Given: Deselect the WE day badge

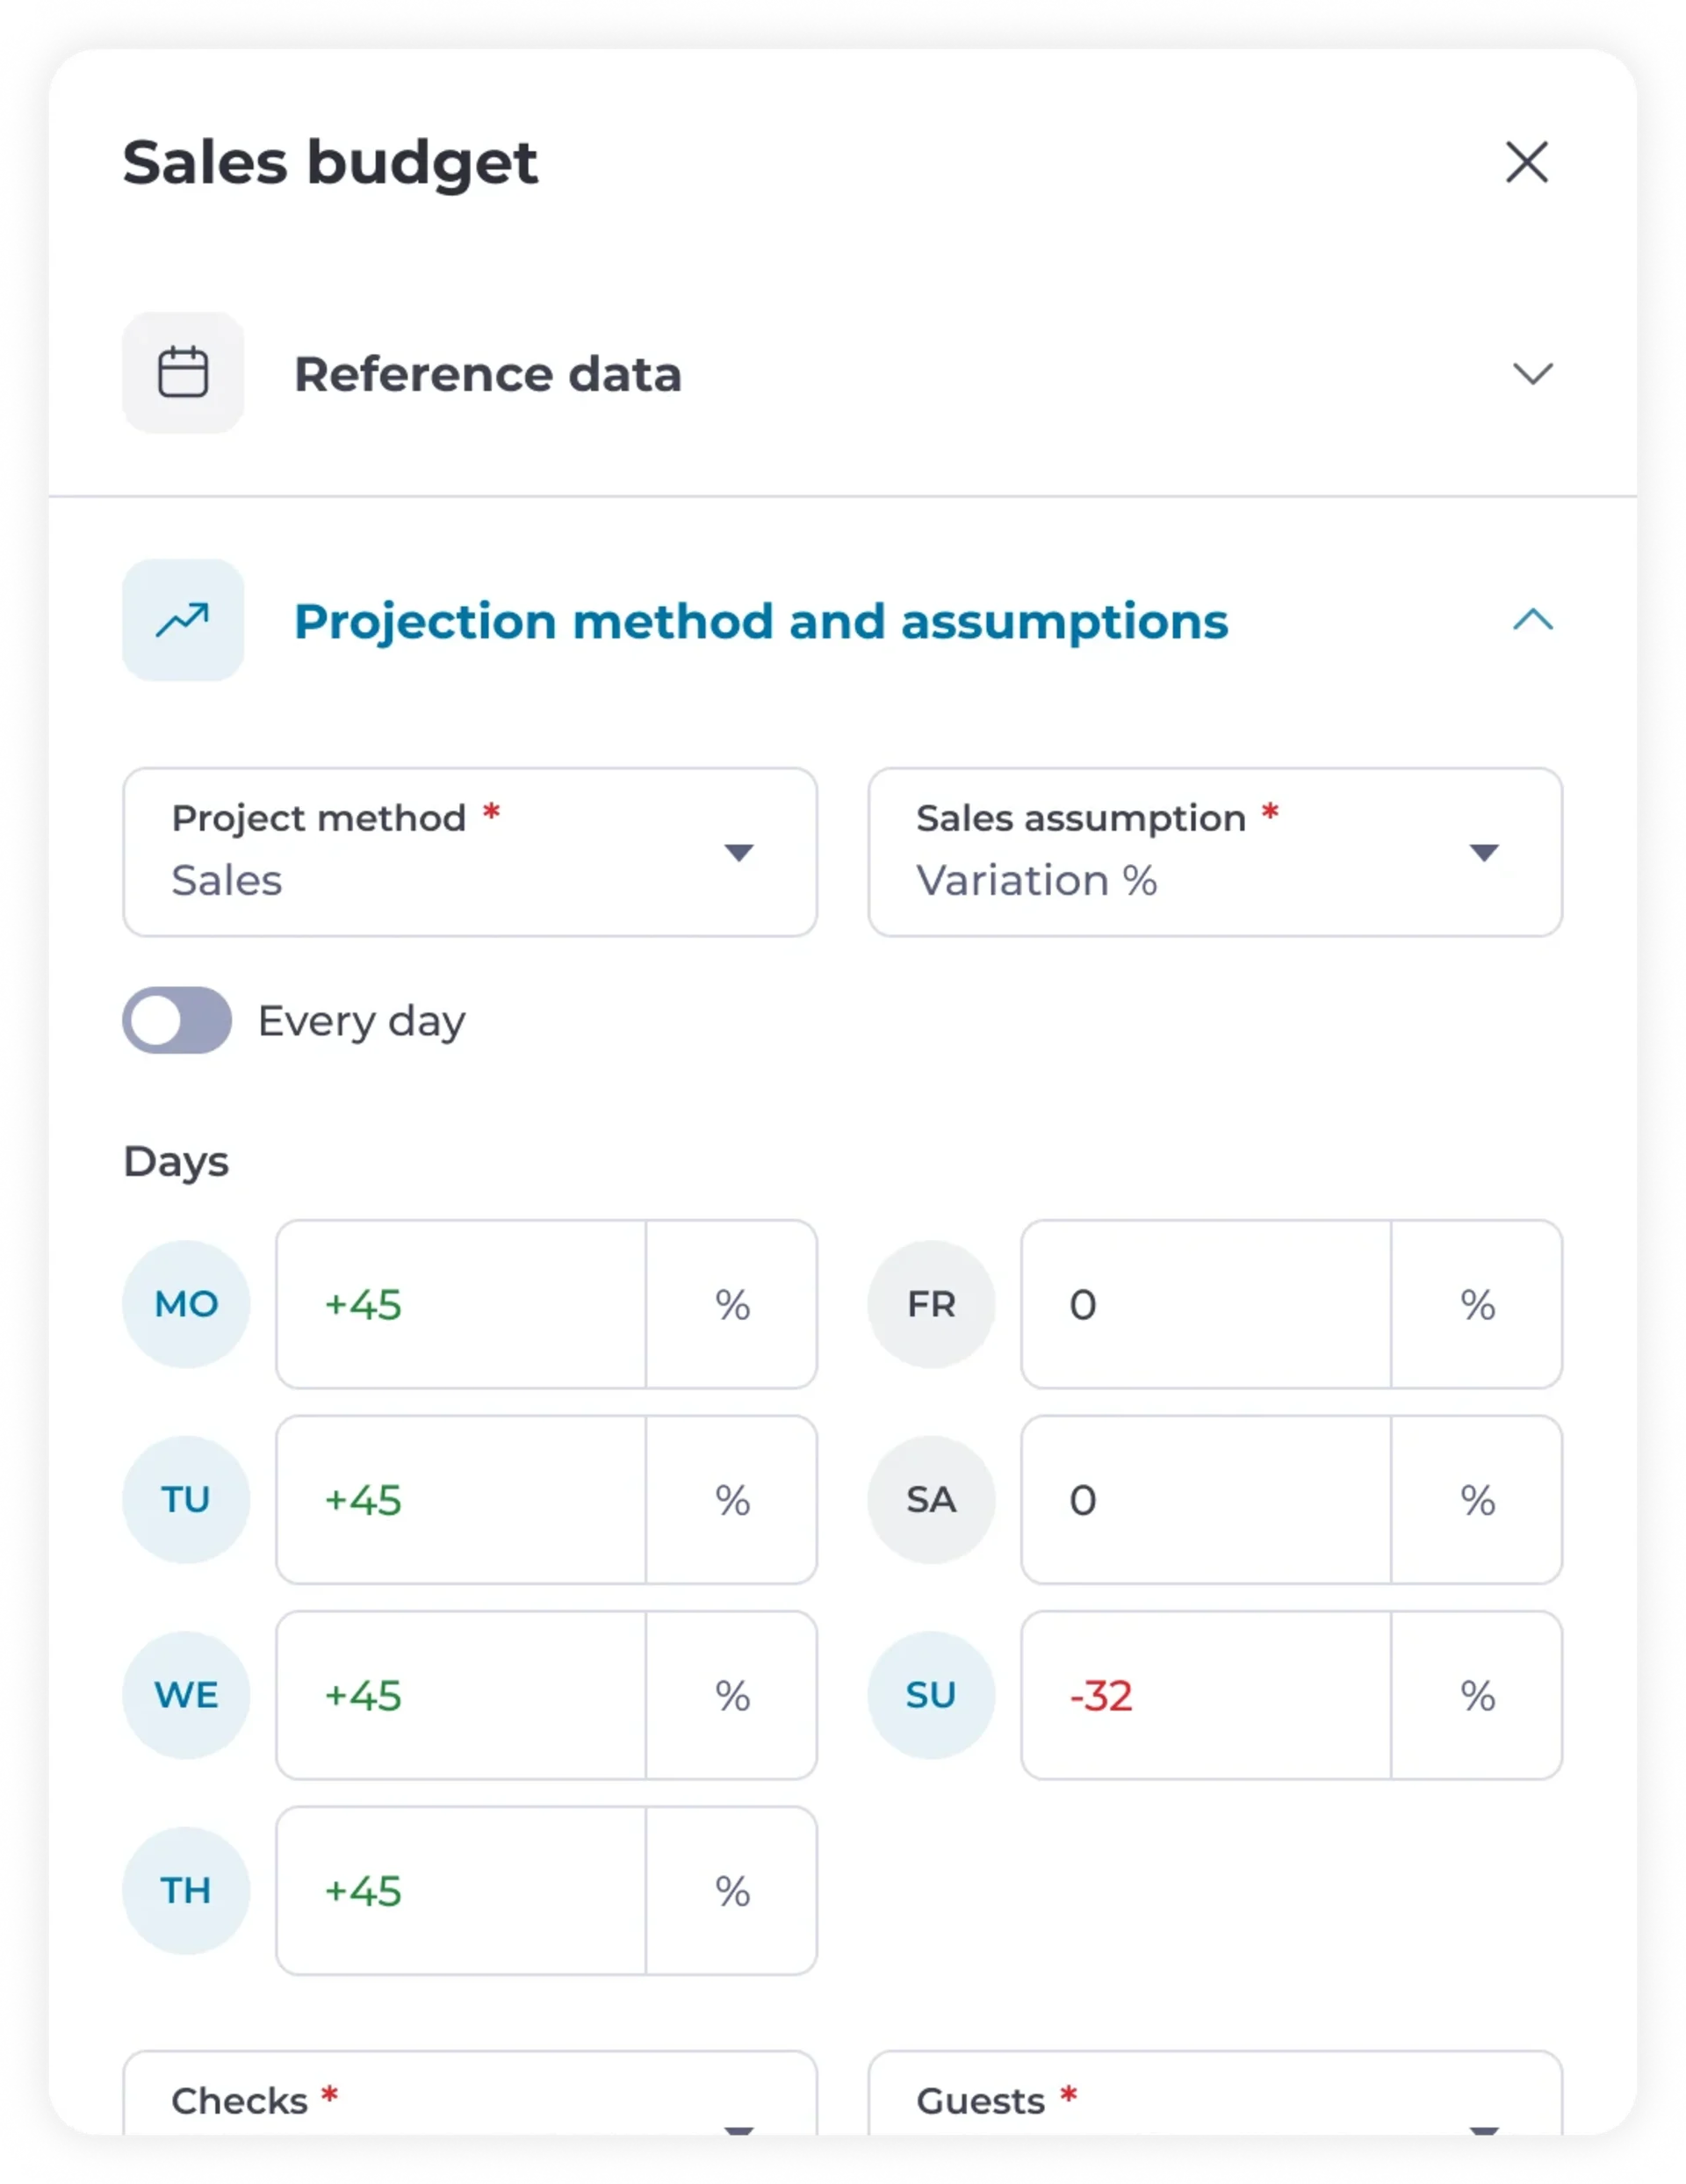Looking at the screenshot, I should pos(186,1695).
